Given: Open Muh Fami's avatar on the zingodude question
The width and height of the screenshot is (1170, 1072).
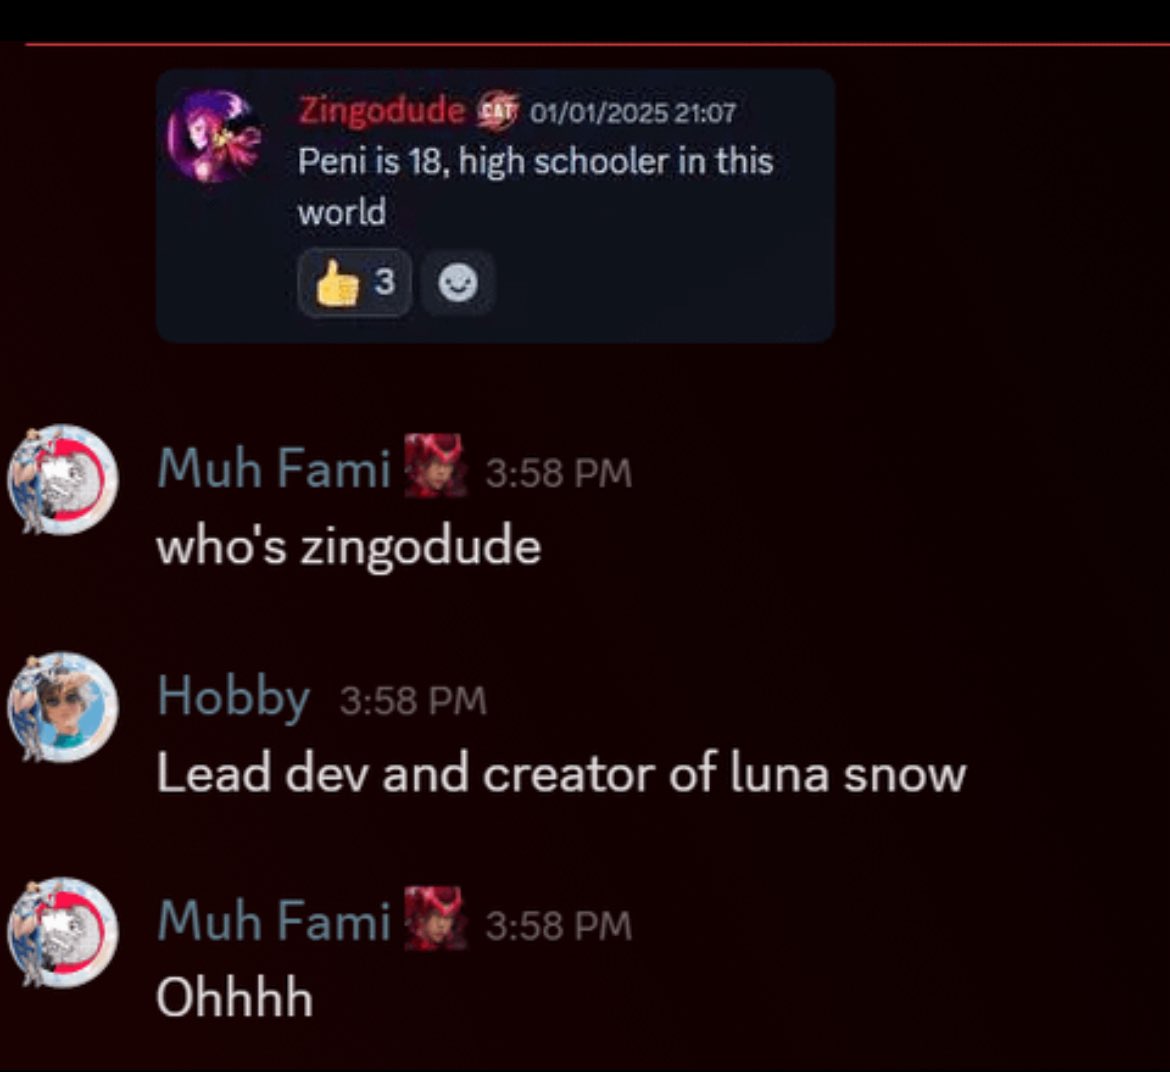Looking at the screenshot, I should (63, 479).
